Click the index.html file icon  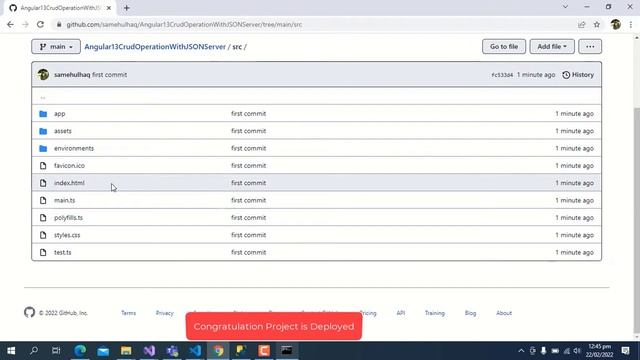43,183
